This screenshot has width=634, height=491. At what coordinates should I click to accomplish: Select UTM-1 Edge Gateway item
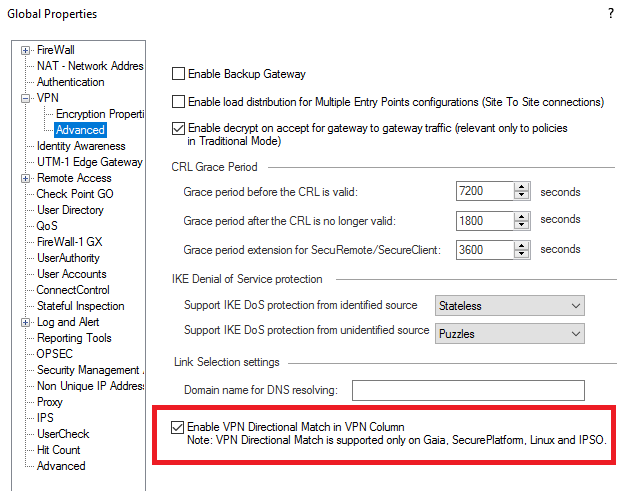pos(90,162)
